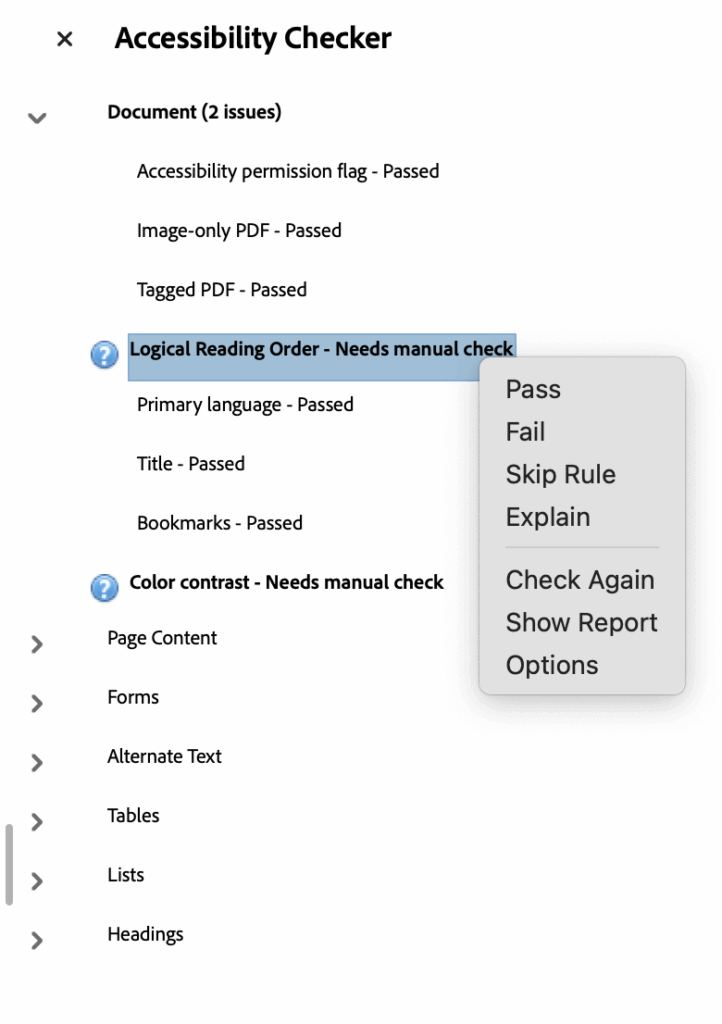Expand the Page Content section

click(x=36, y=643)
